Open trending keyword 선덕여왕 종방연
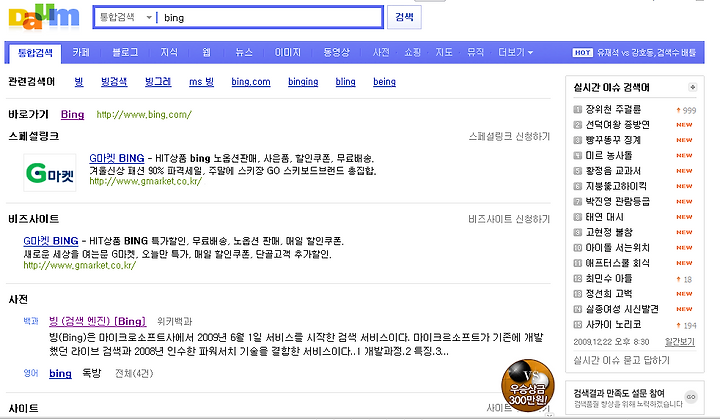Image resolution: width=720 pixels, height=420 pixels. [x=617, y=125]
